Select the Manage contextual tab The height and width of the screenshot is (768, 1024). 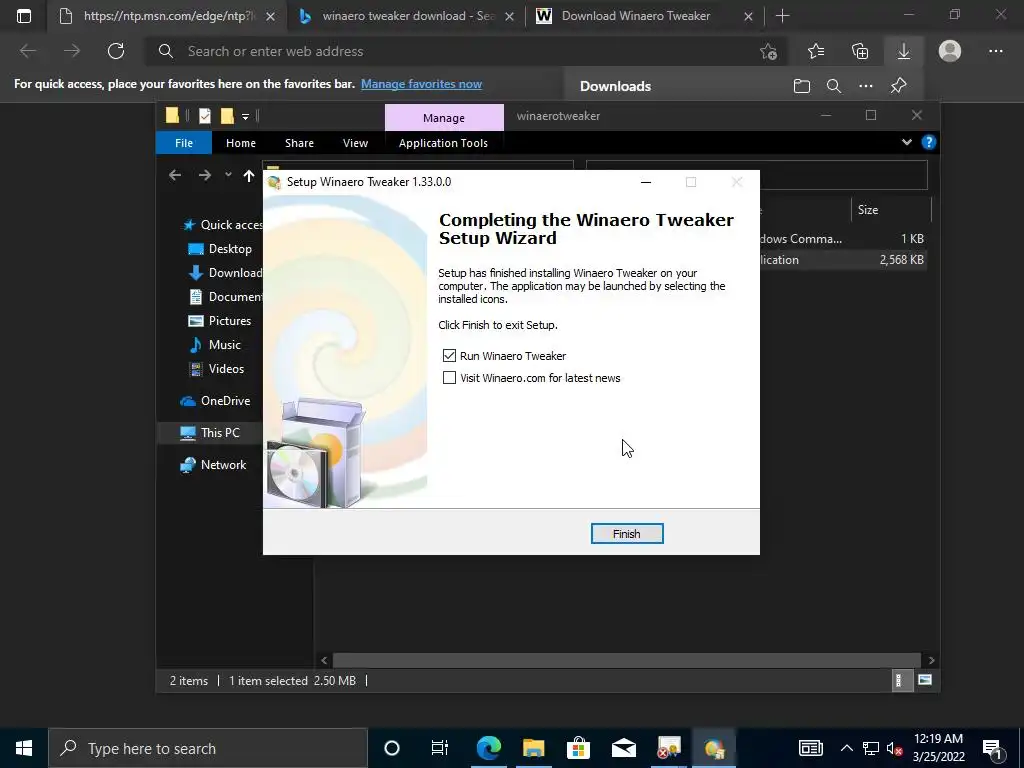(x=444, y=118)
